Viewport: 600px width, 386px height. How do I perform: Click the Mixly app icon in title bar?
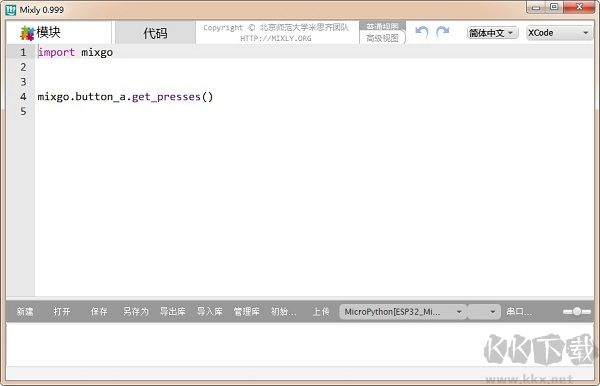pos(11,10)
